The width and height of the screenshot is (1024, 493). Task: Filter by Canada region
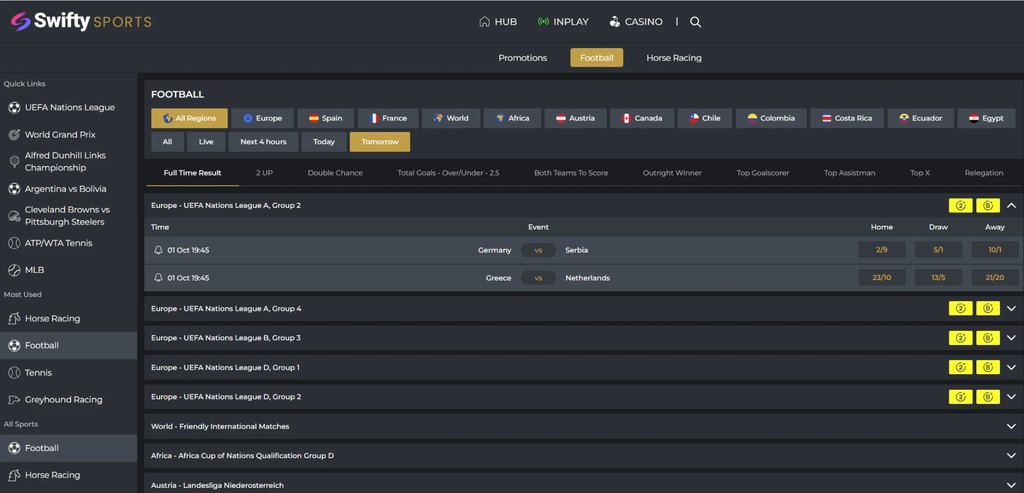click(642, 118)
